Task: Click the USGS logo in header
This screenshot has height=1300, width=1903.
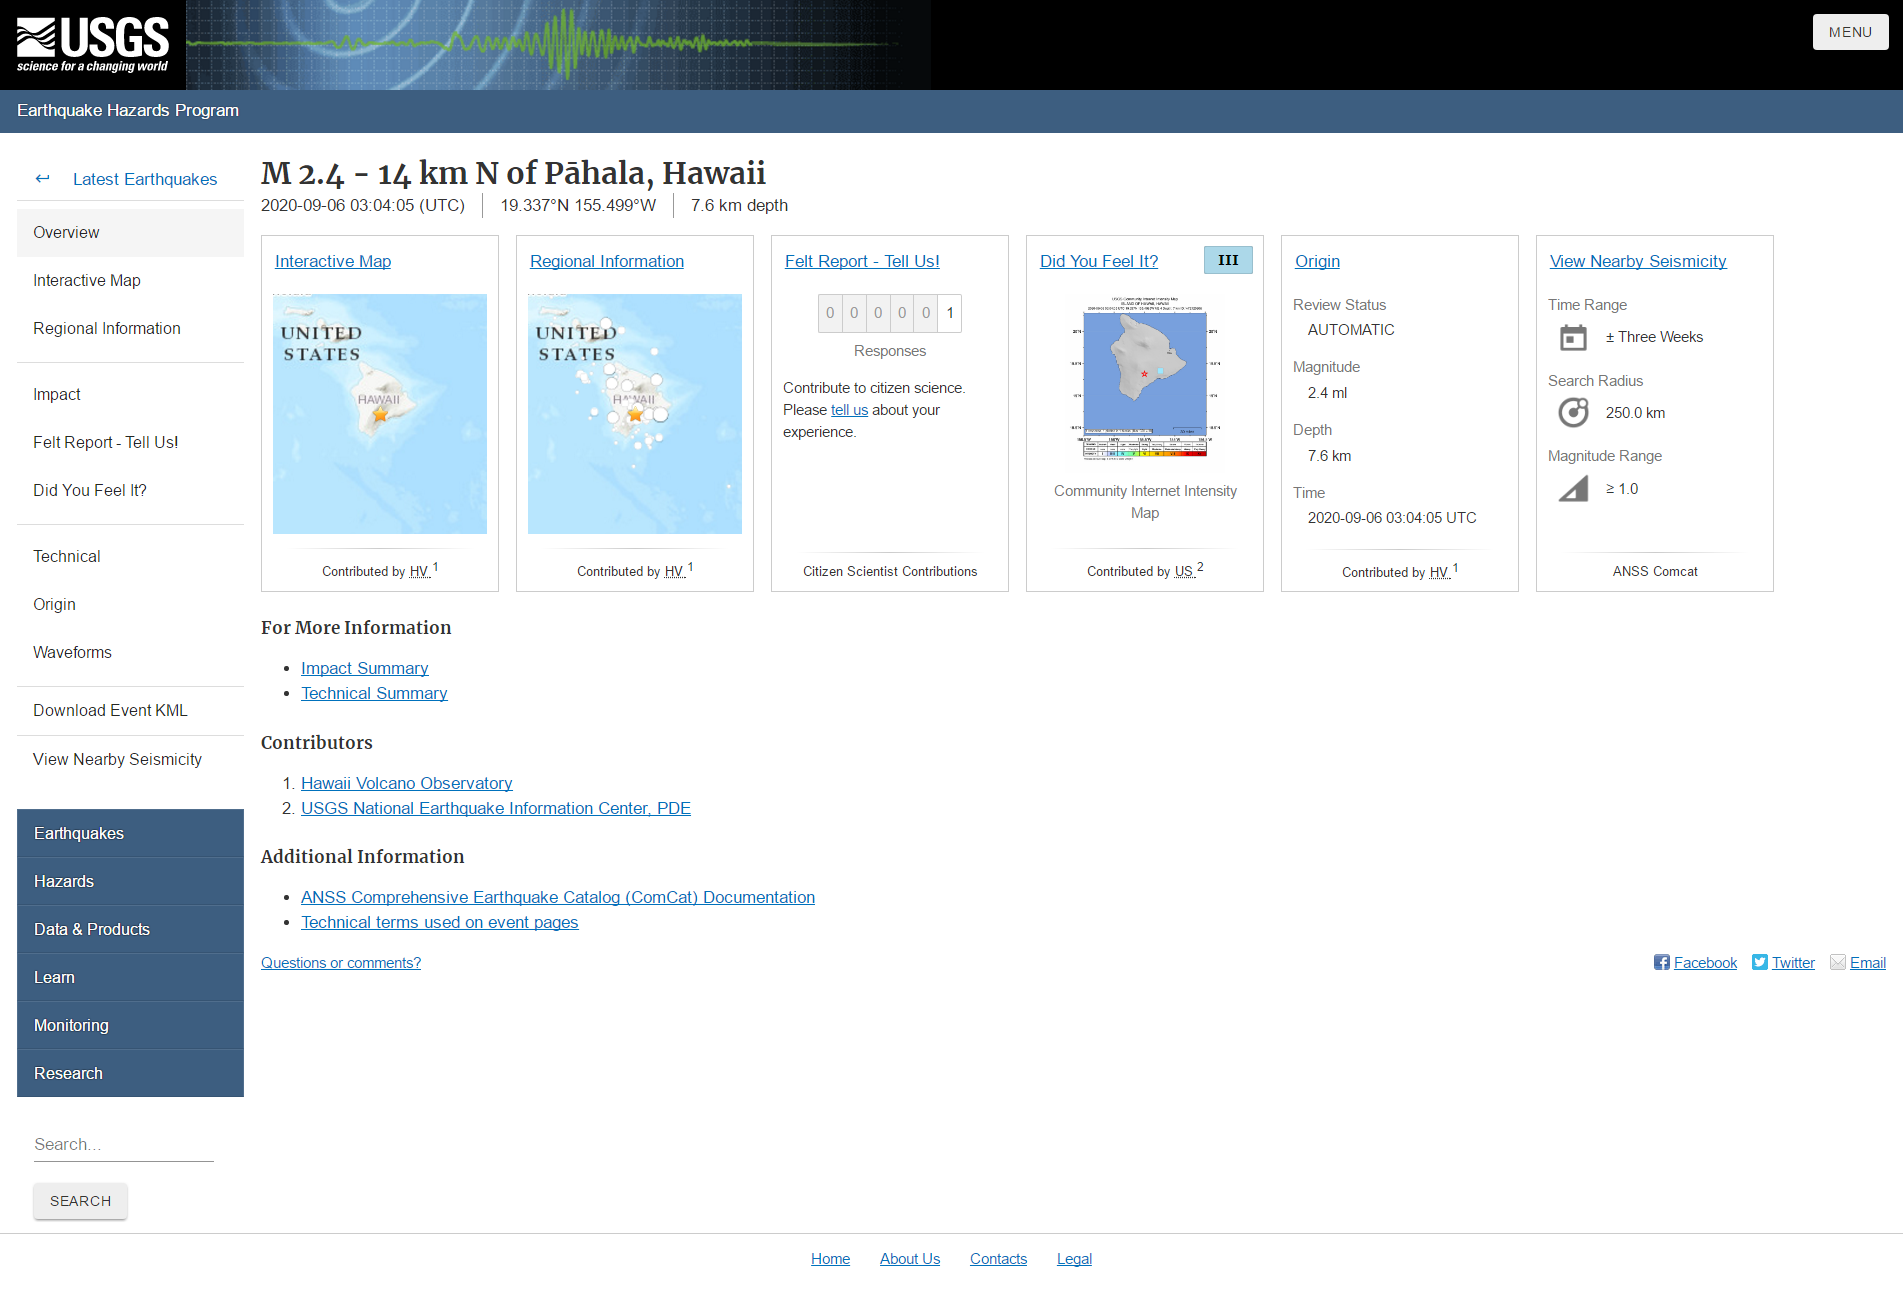Action: pos(93,45)
